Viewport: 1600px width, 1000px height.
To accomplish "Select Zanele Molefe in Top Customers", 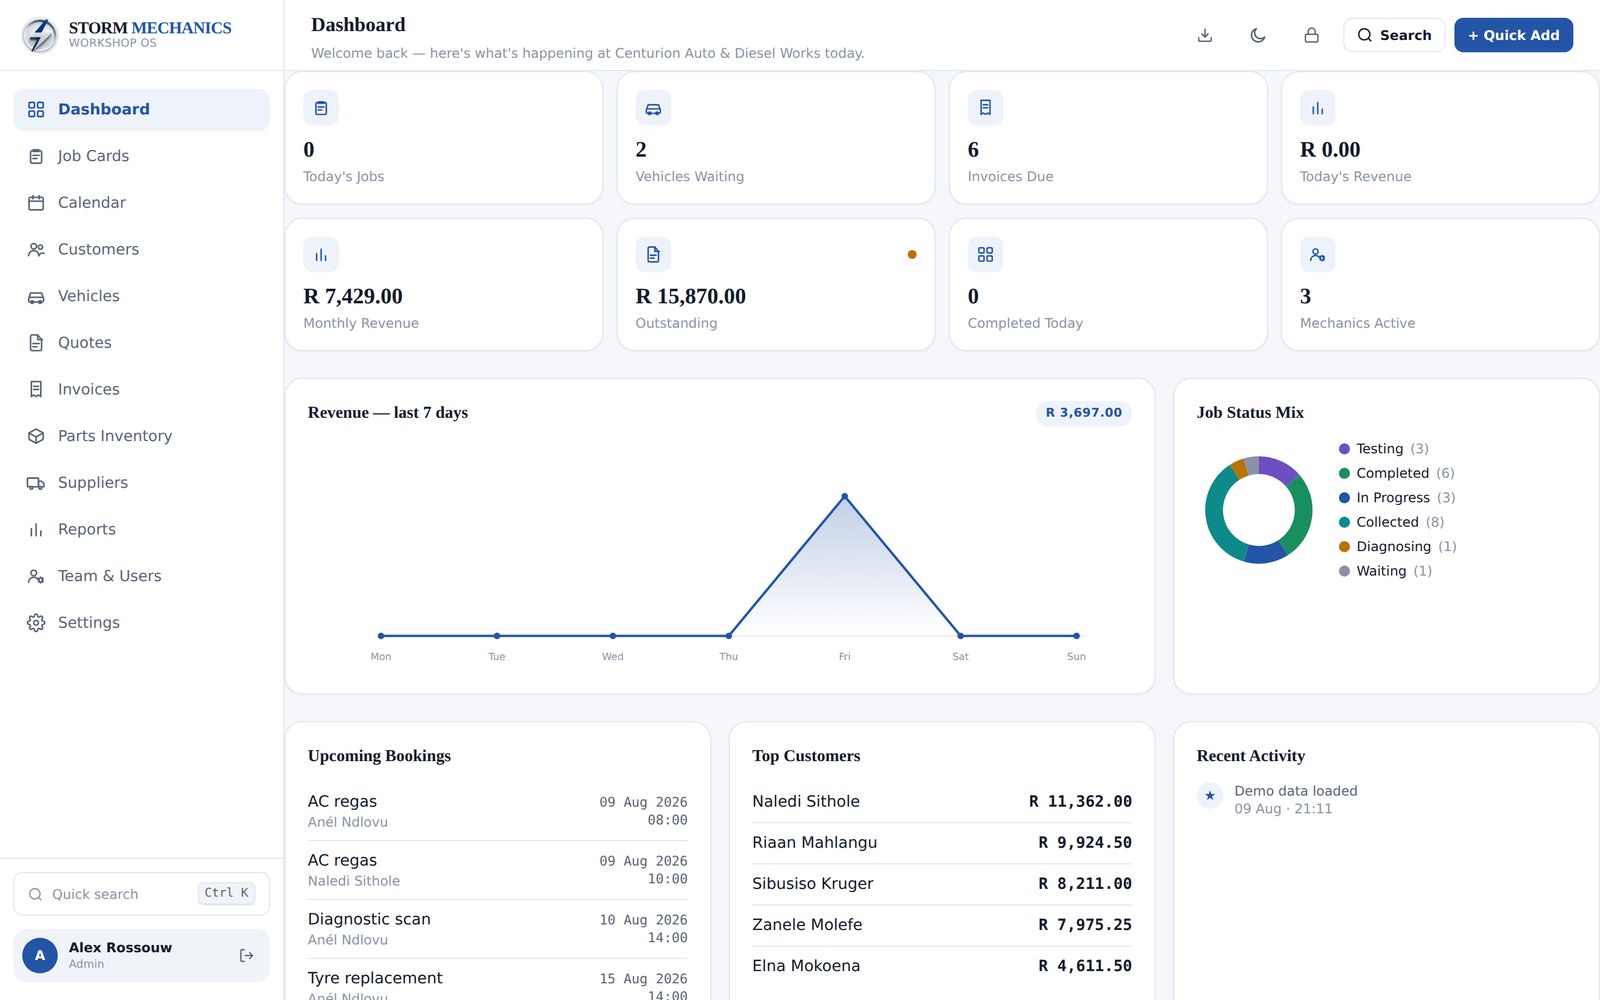I will point(942,925).
